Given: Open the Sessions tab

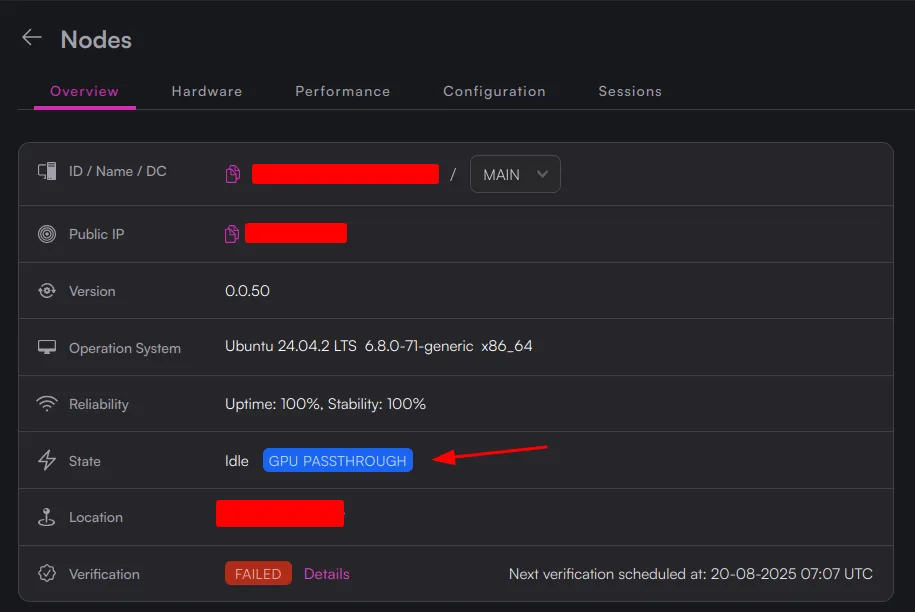Looking at the screenshot, I should 630,91.
